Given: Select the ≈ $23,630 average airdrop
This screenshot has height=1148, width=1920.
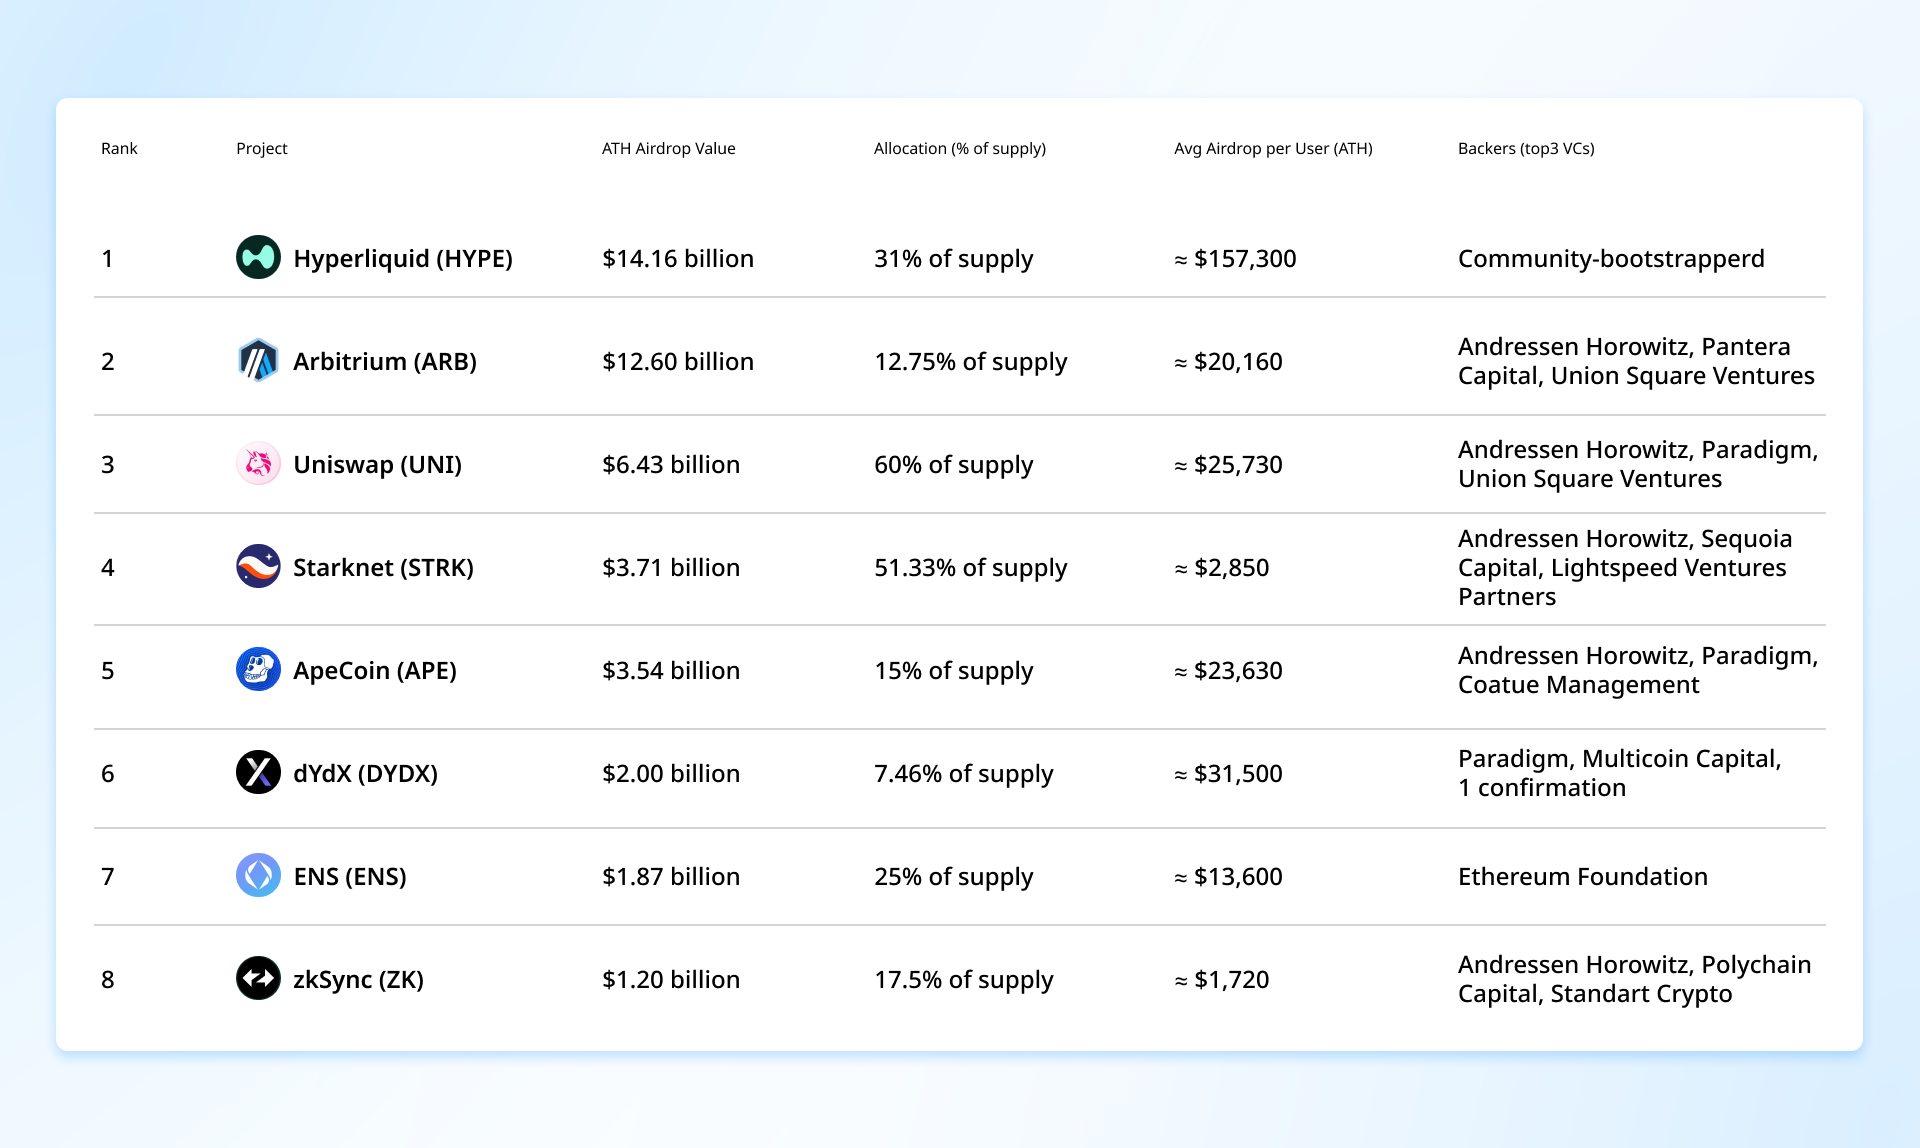Looking at the screenshot, I should pyautogui.click(x=1228, y=671).
